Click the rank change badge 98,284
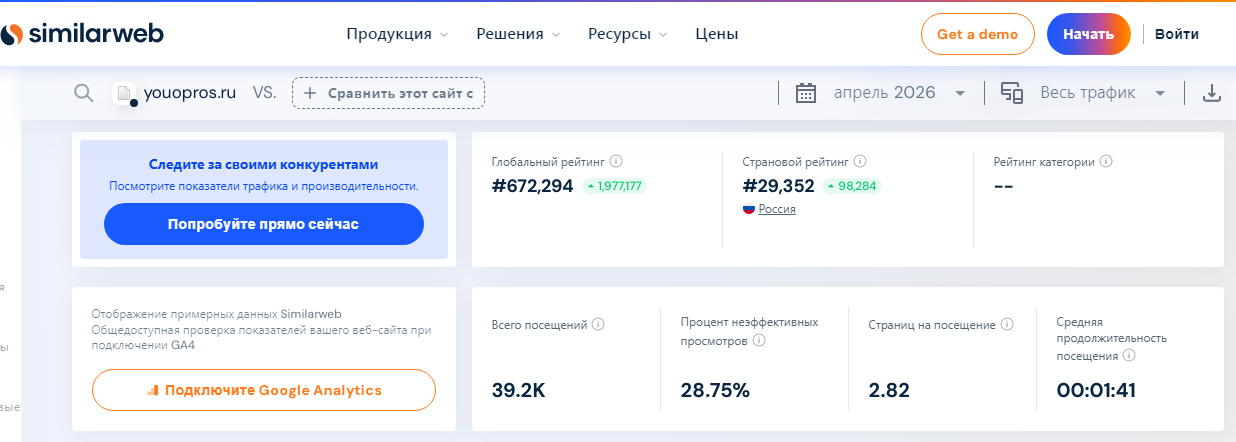This screenshot has height=442, width=1236. point(853,186)
